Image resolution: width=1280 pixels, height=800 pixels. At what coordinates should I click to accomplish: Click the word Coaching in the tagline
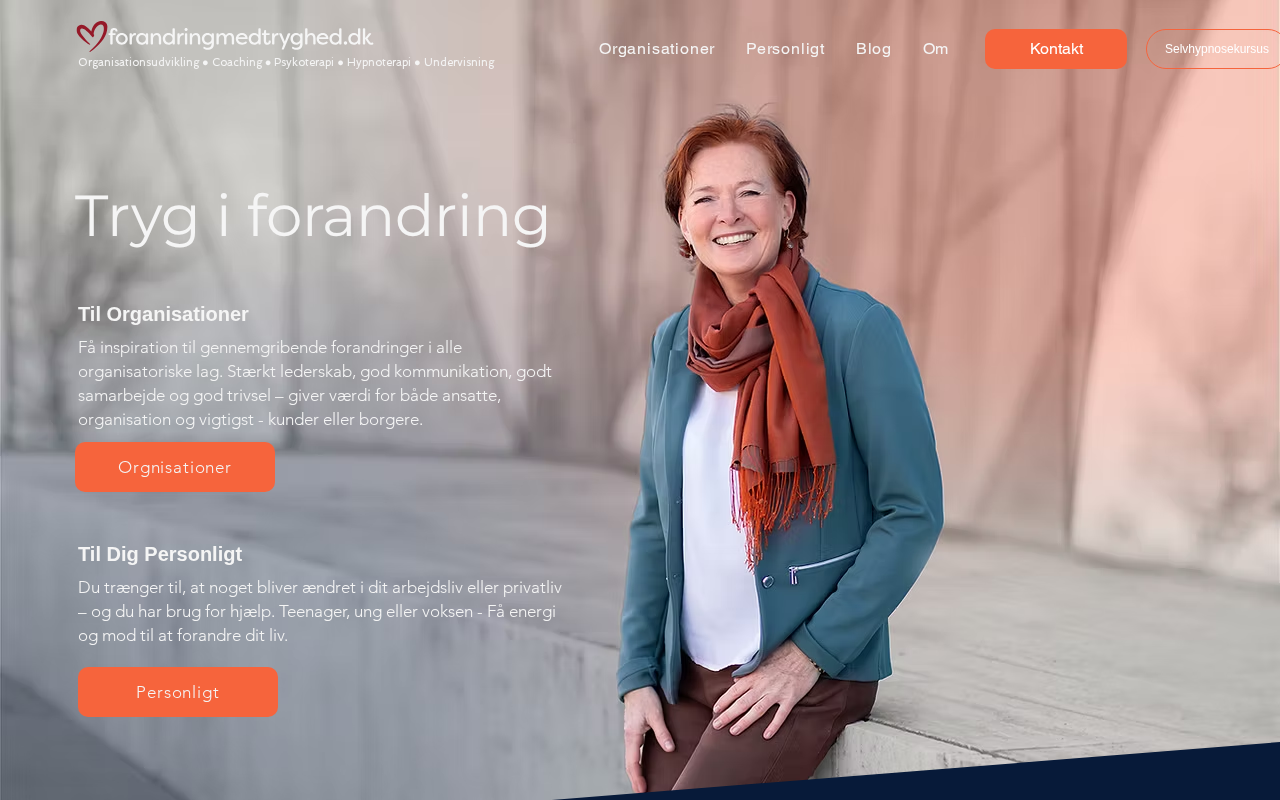[237, 62]
